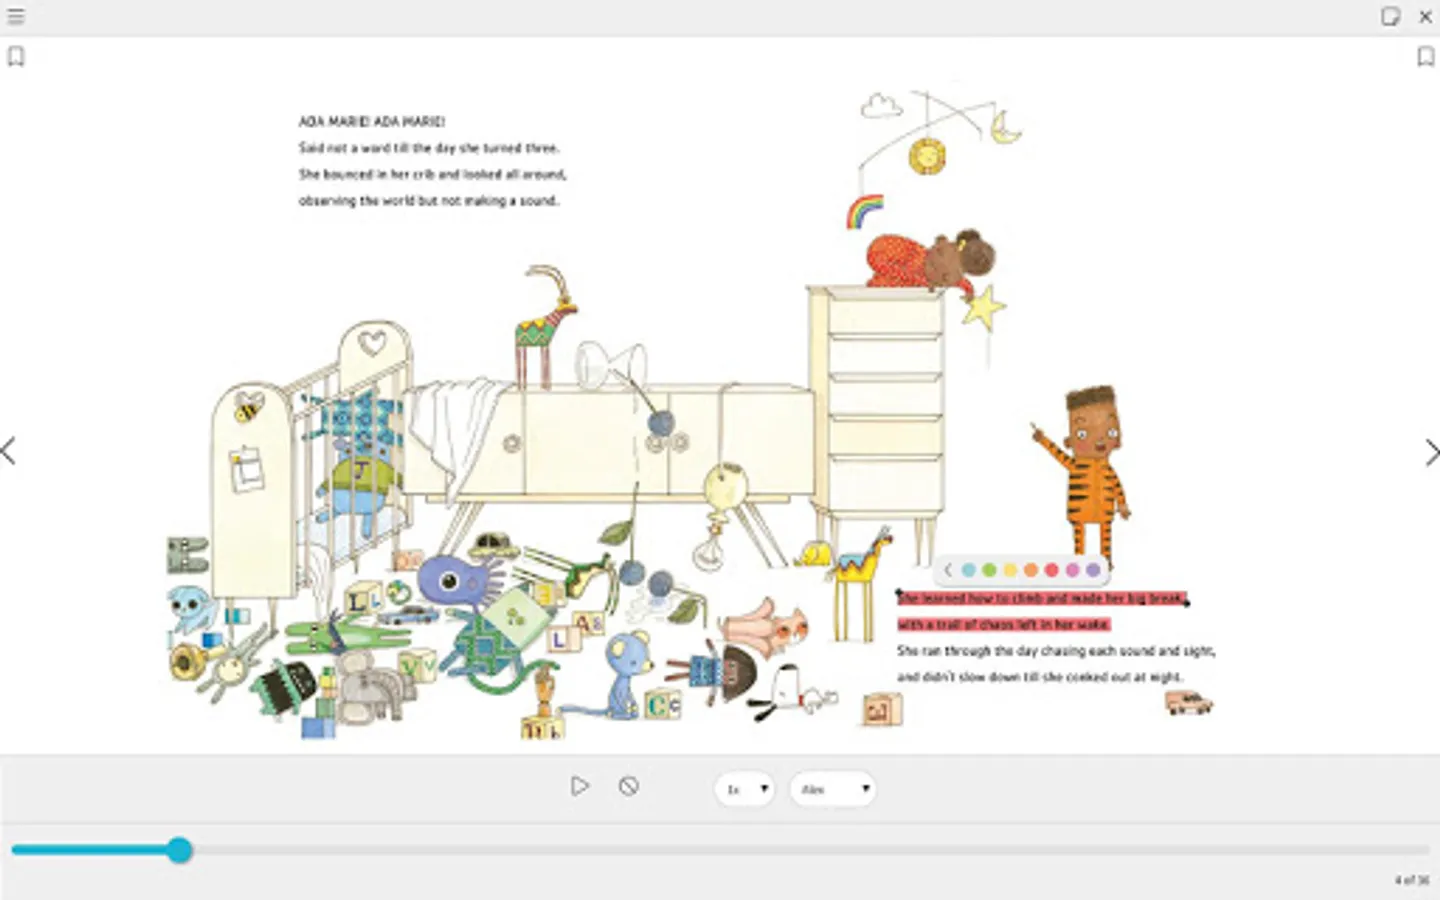Viewport: 1440px width, 900px height.
Task: Click the line 'Said not a word till'
Action: pyautogui.click(x=429, y=148)
